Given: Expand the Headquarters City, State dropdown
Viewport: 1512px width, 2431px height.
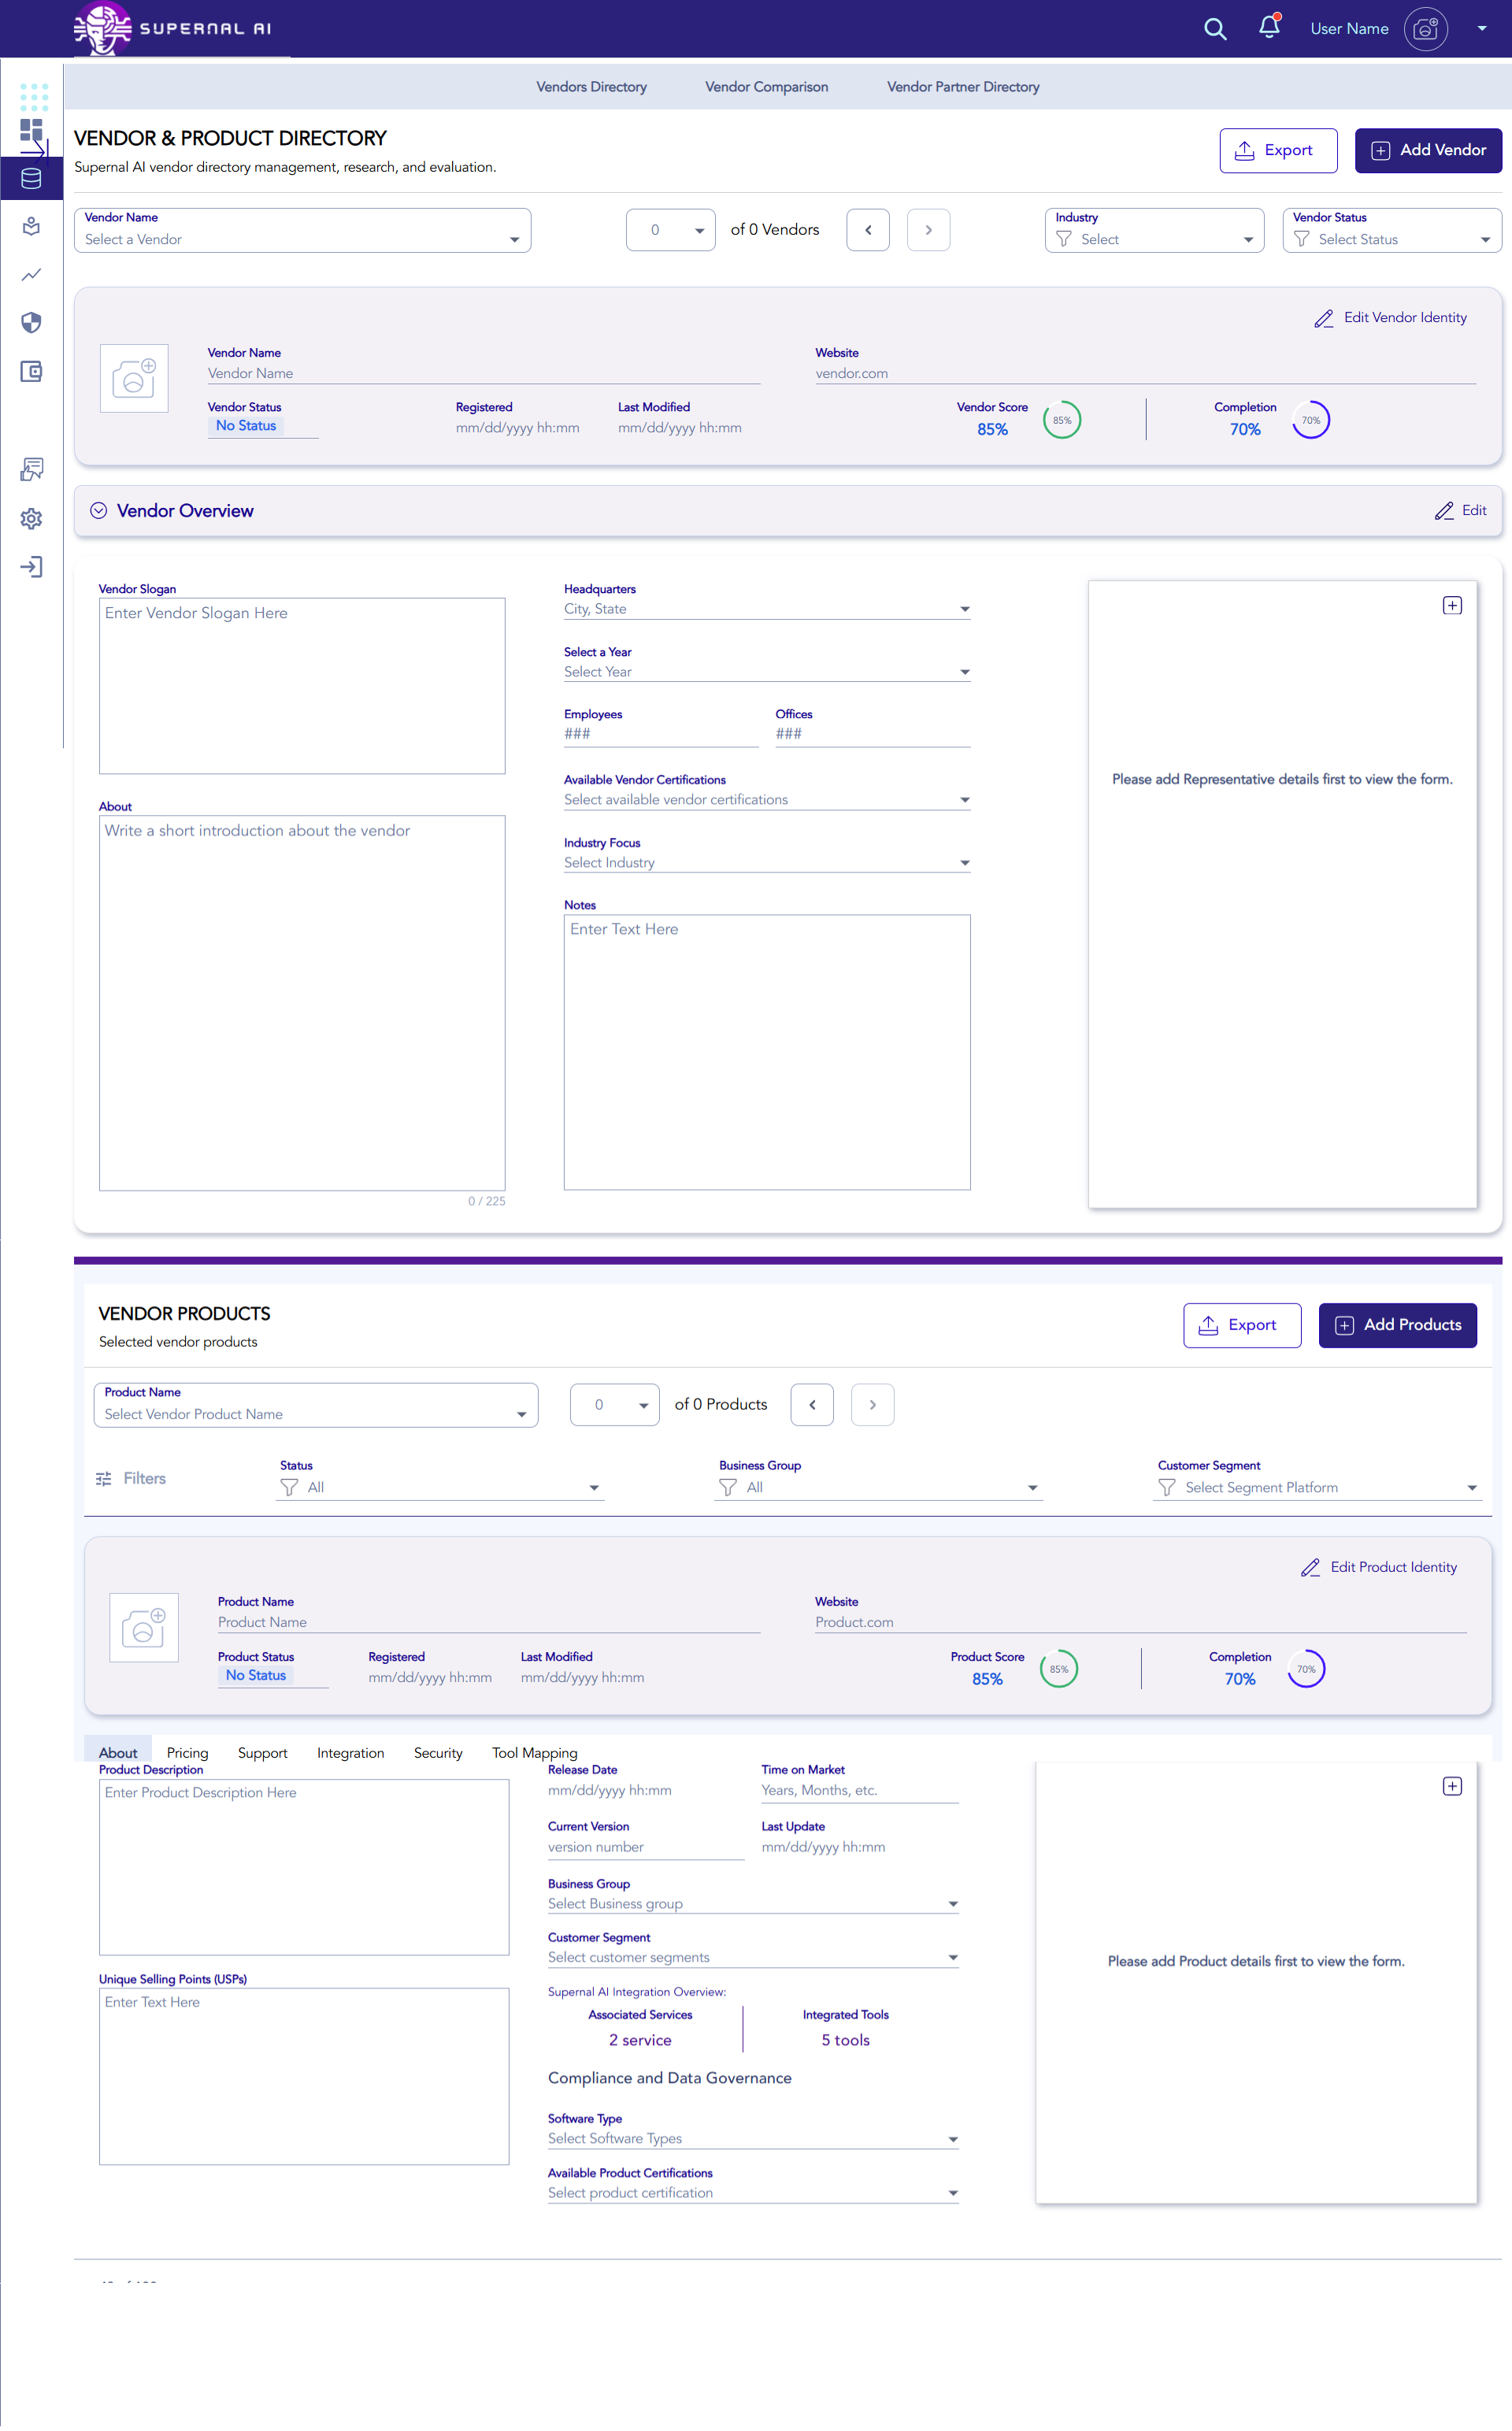Looking at the screenshot, I should coord(766,609).
